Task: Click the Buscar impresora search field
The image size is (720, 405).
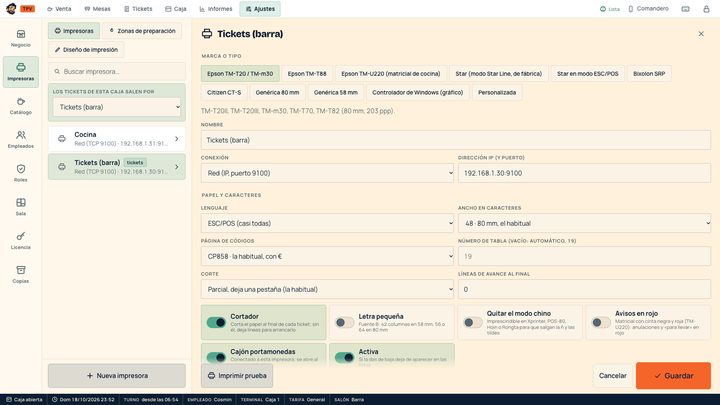Action: 117,72
